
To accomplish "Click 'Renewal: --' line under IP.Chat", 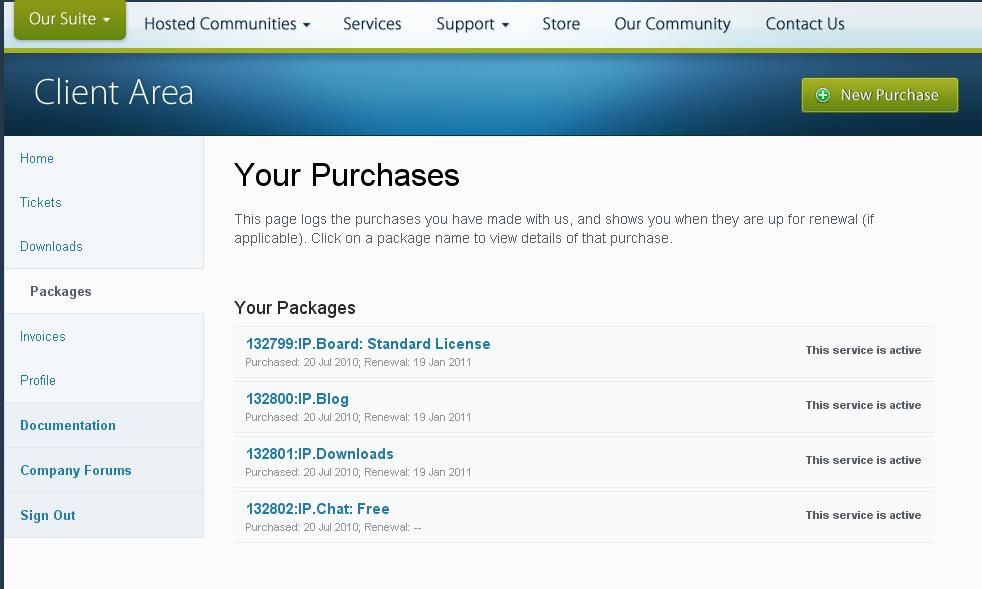I will 333,528.
